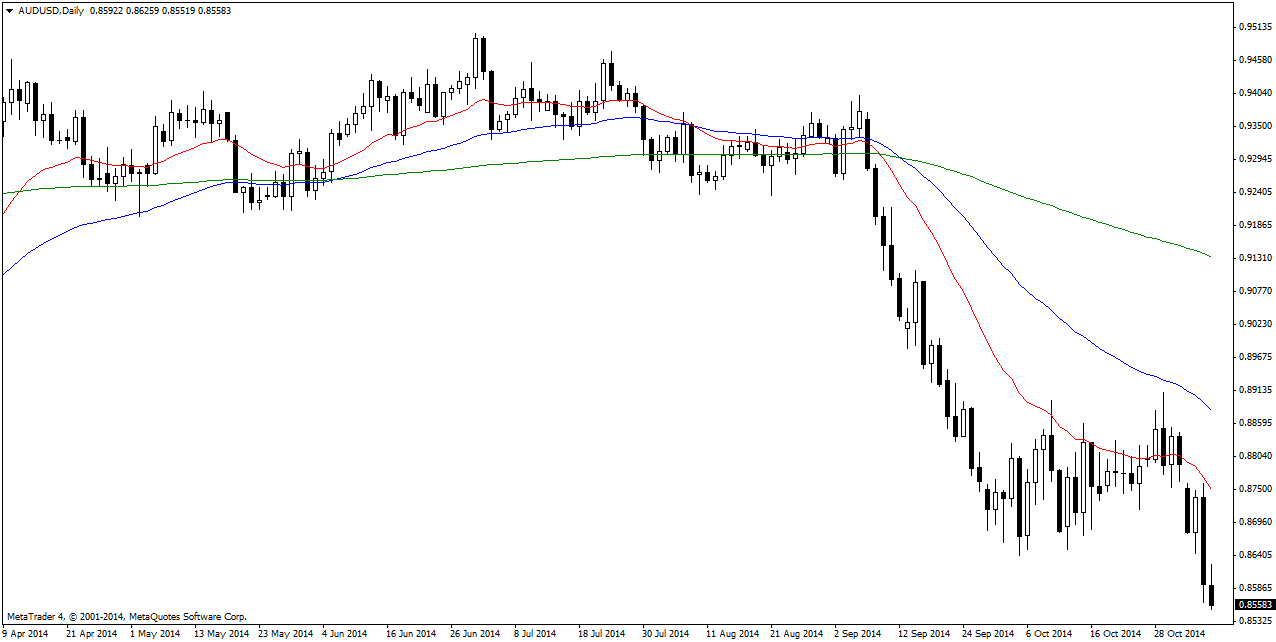Click the highlighted current price label 0.85583
The height and width of the screenshot is (642, 1276).
tap(1255, 605)
